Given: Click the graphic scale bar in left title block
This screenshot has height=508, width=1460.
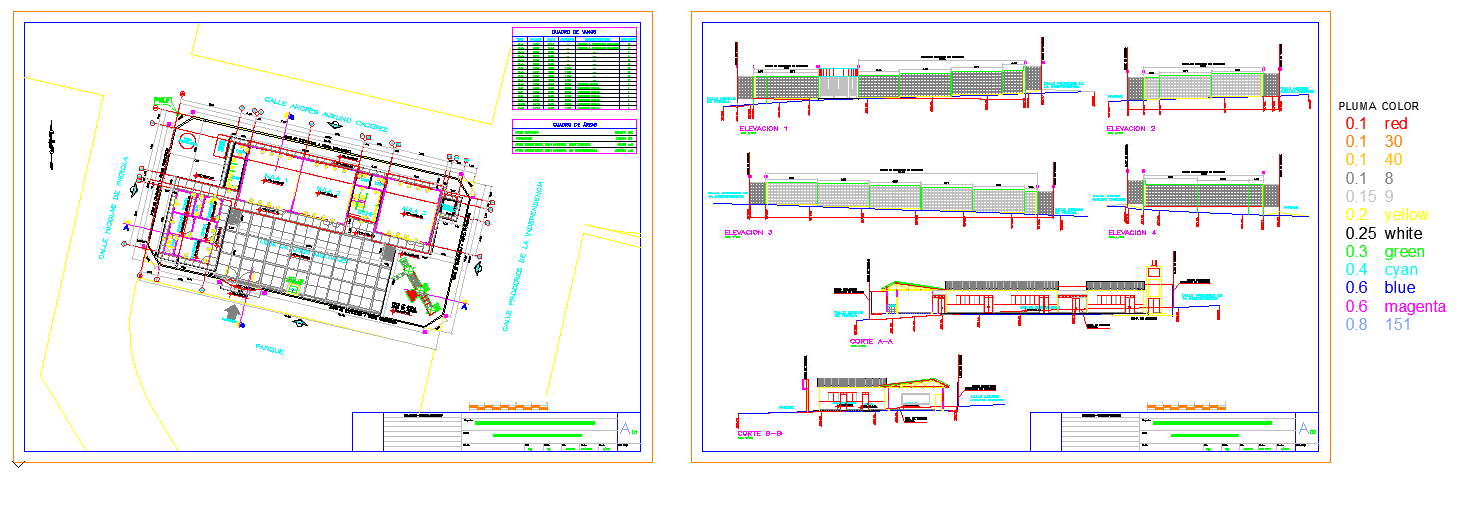Looking at the screenshot, I should [x=509, y=407].
